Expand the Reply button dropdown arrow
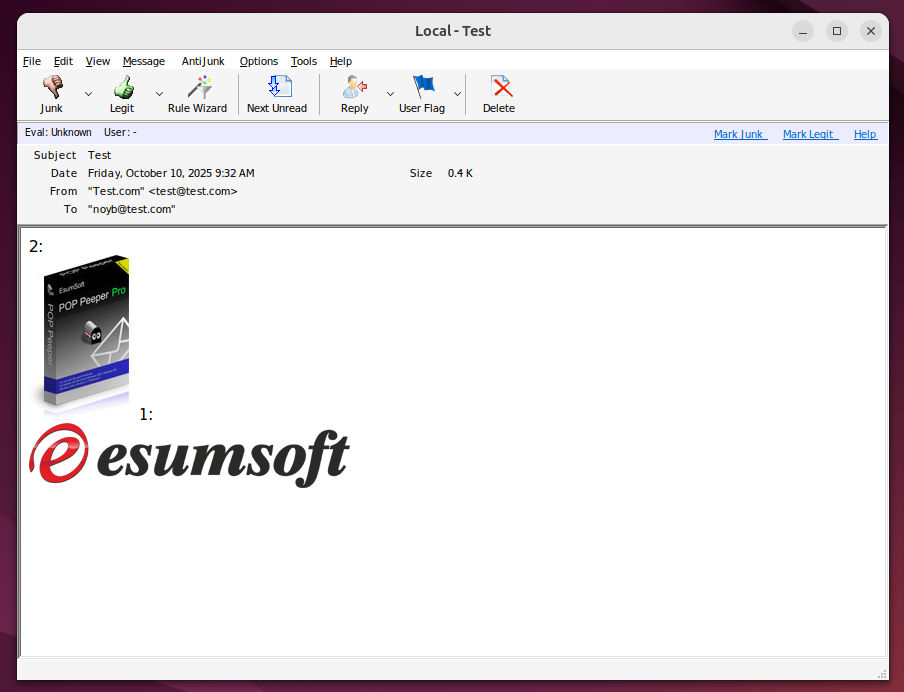This screenshot has height=692, width=904. click(390, 94)
